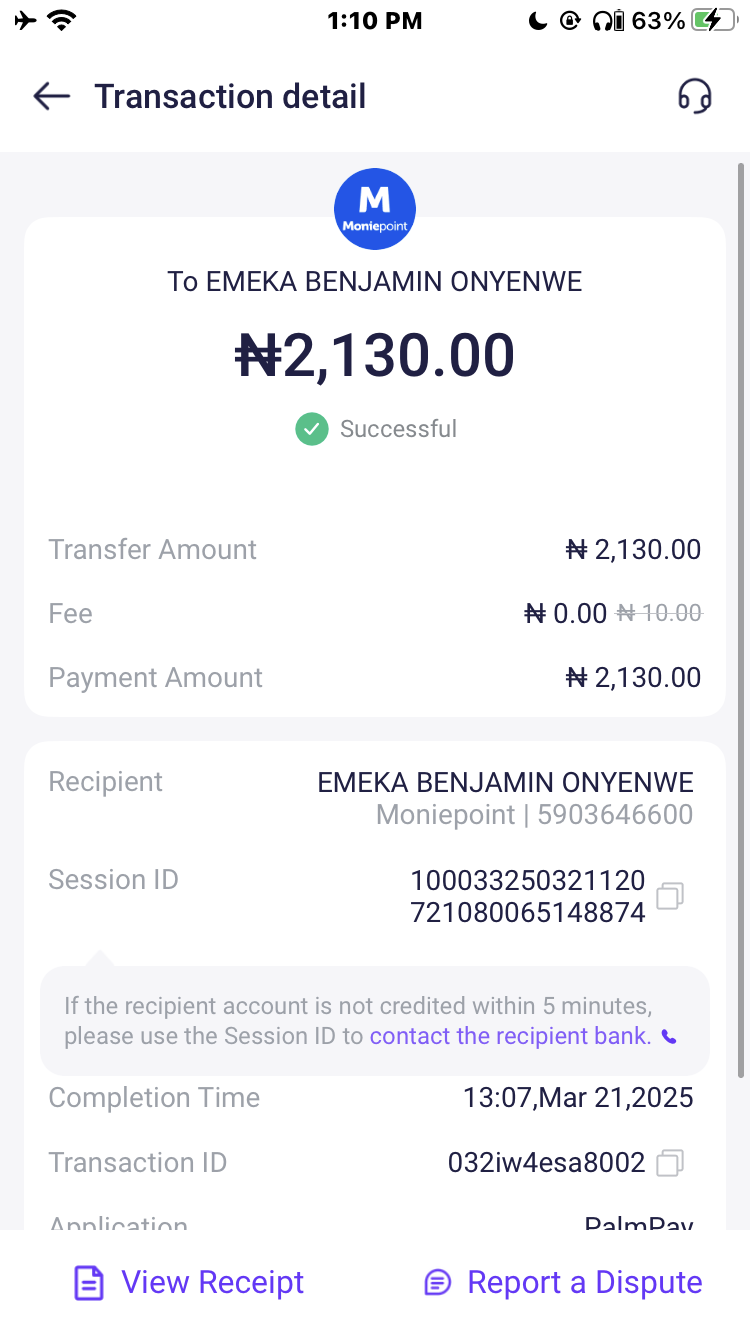Tap the ₦2,130.00 headline amount
750x1334 pixels.
pos(375,355)
